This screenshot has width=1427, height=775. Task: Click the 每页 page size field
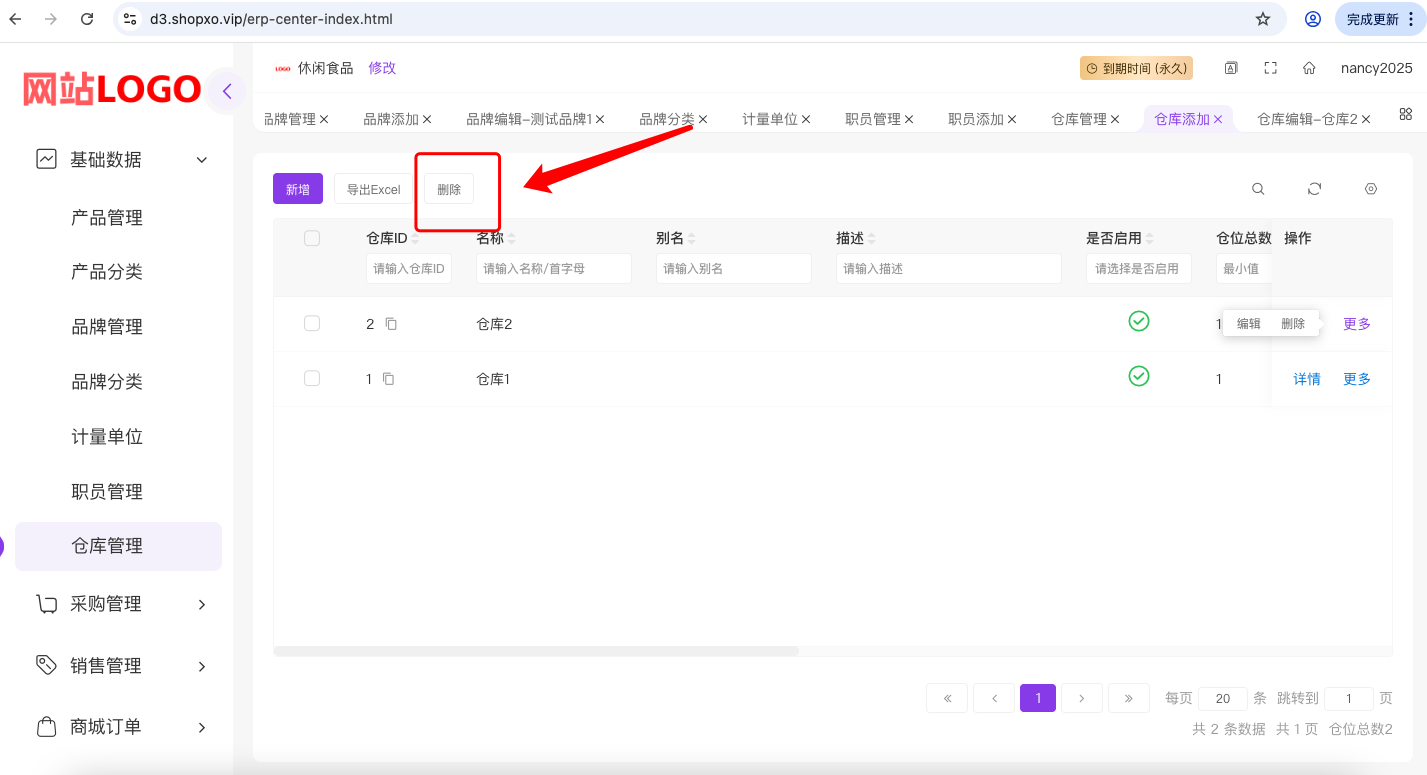(1223, 699)
